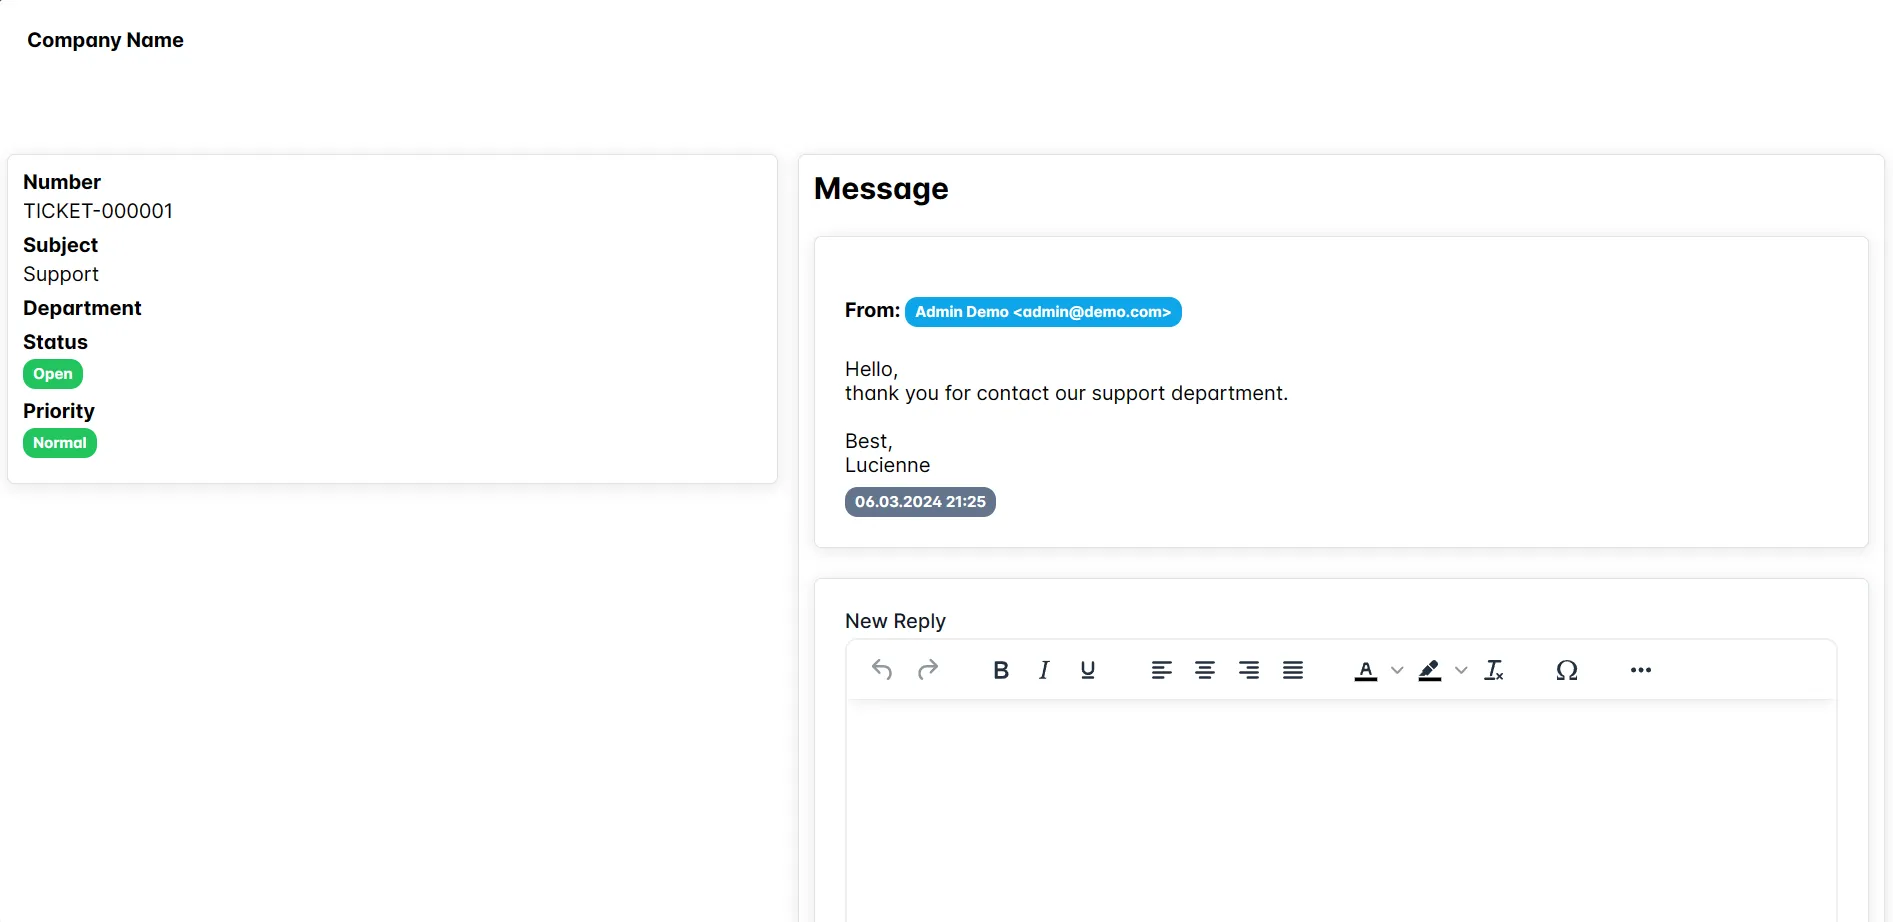Image resolution: width=1893 pixels, height=922 pixels.
Task: Open the highlight color dropdown arrow
Action: (x=1461, y=670)
